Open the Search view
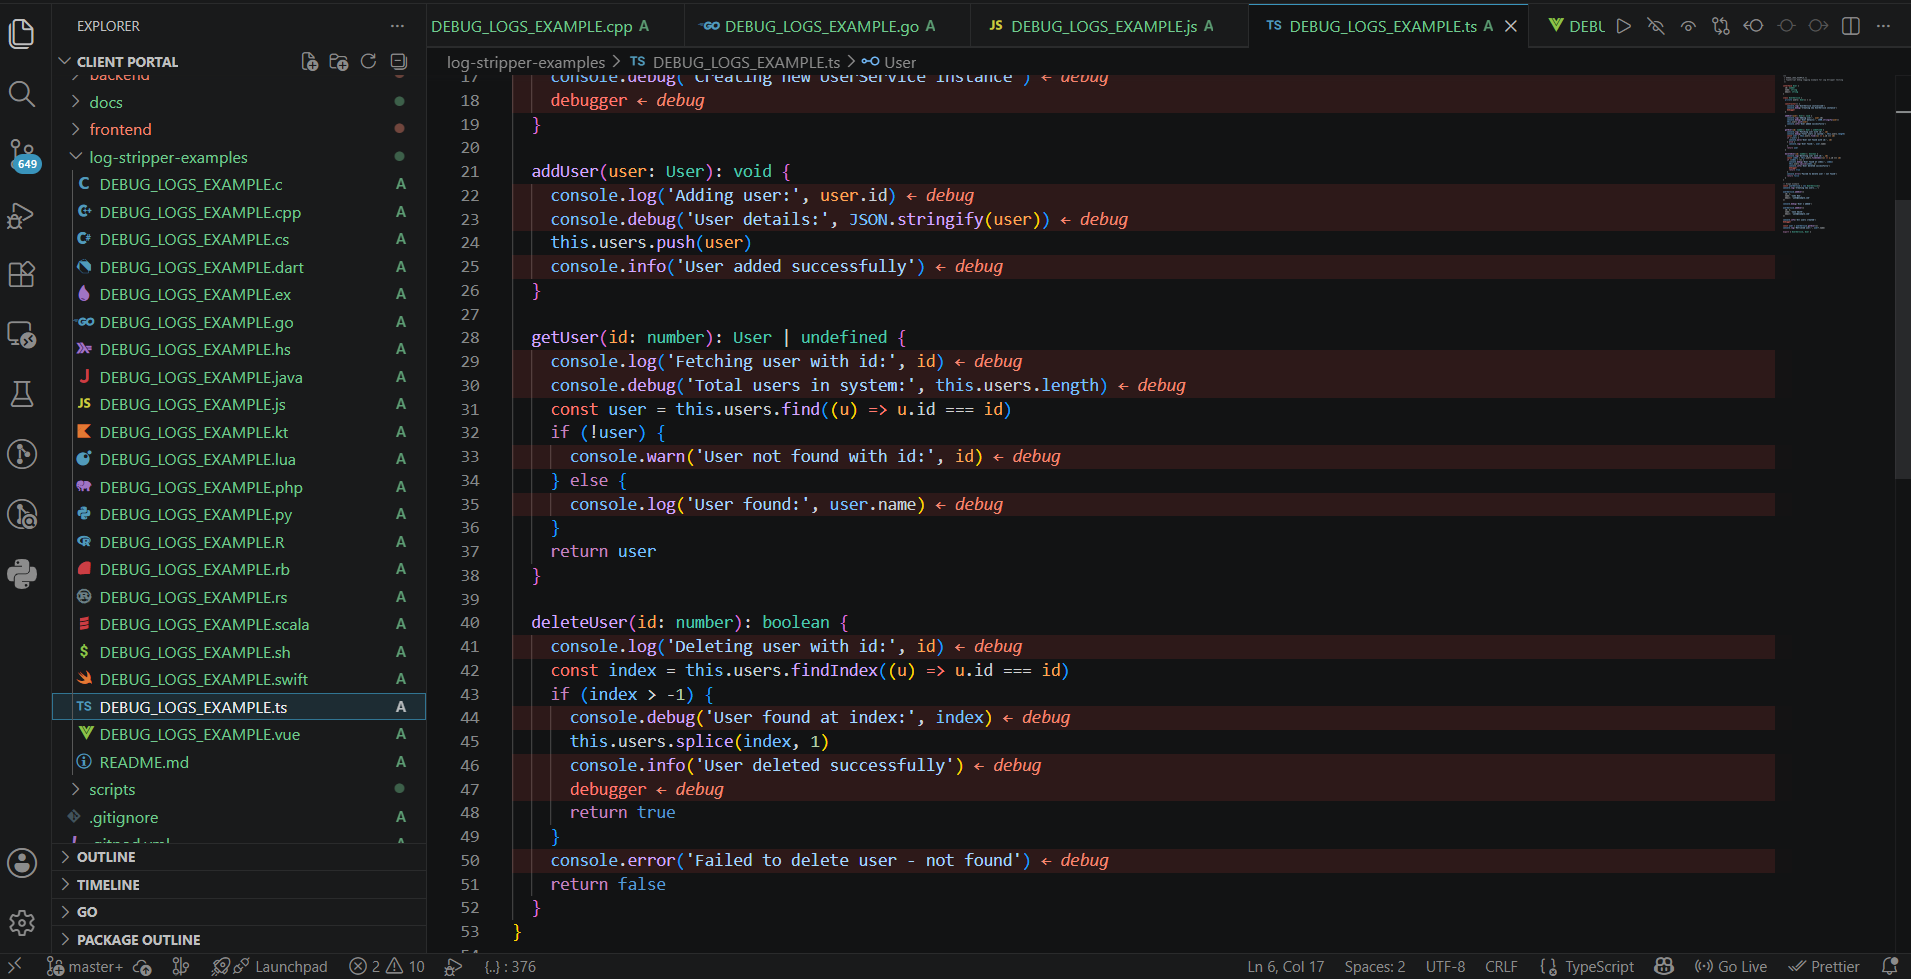Image resolution: width=1911 pixels, height=979 pixels. point(21,94)
